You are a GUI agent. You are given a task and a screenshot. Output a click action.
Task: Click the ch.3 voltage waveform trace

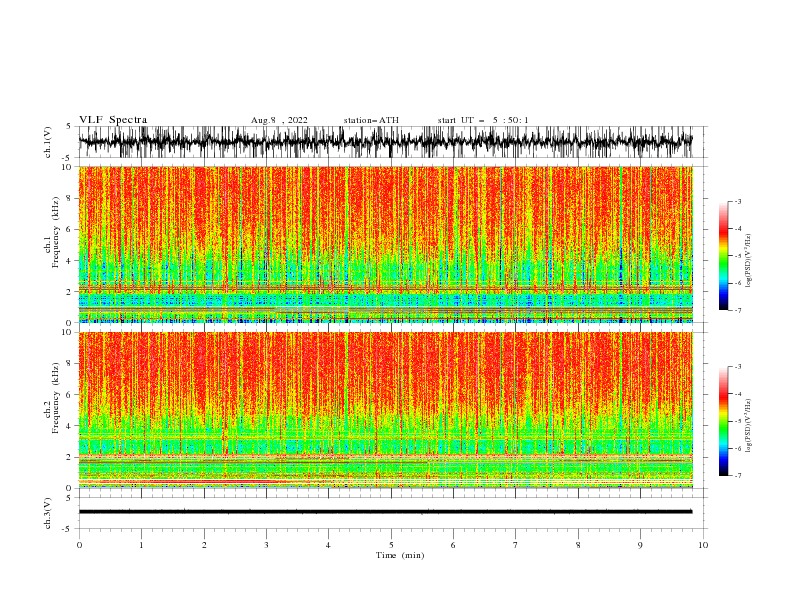[385, 512]
